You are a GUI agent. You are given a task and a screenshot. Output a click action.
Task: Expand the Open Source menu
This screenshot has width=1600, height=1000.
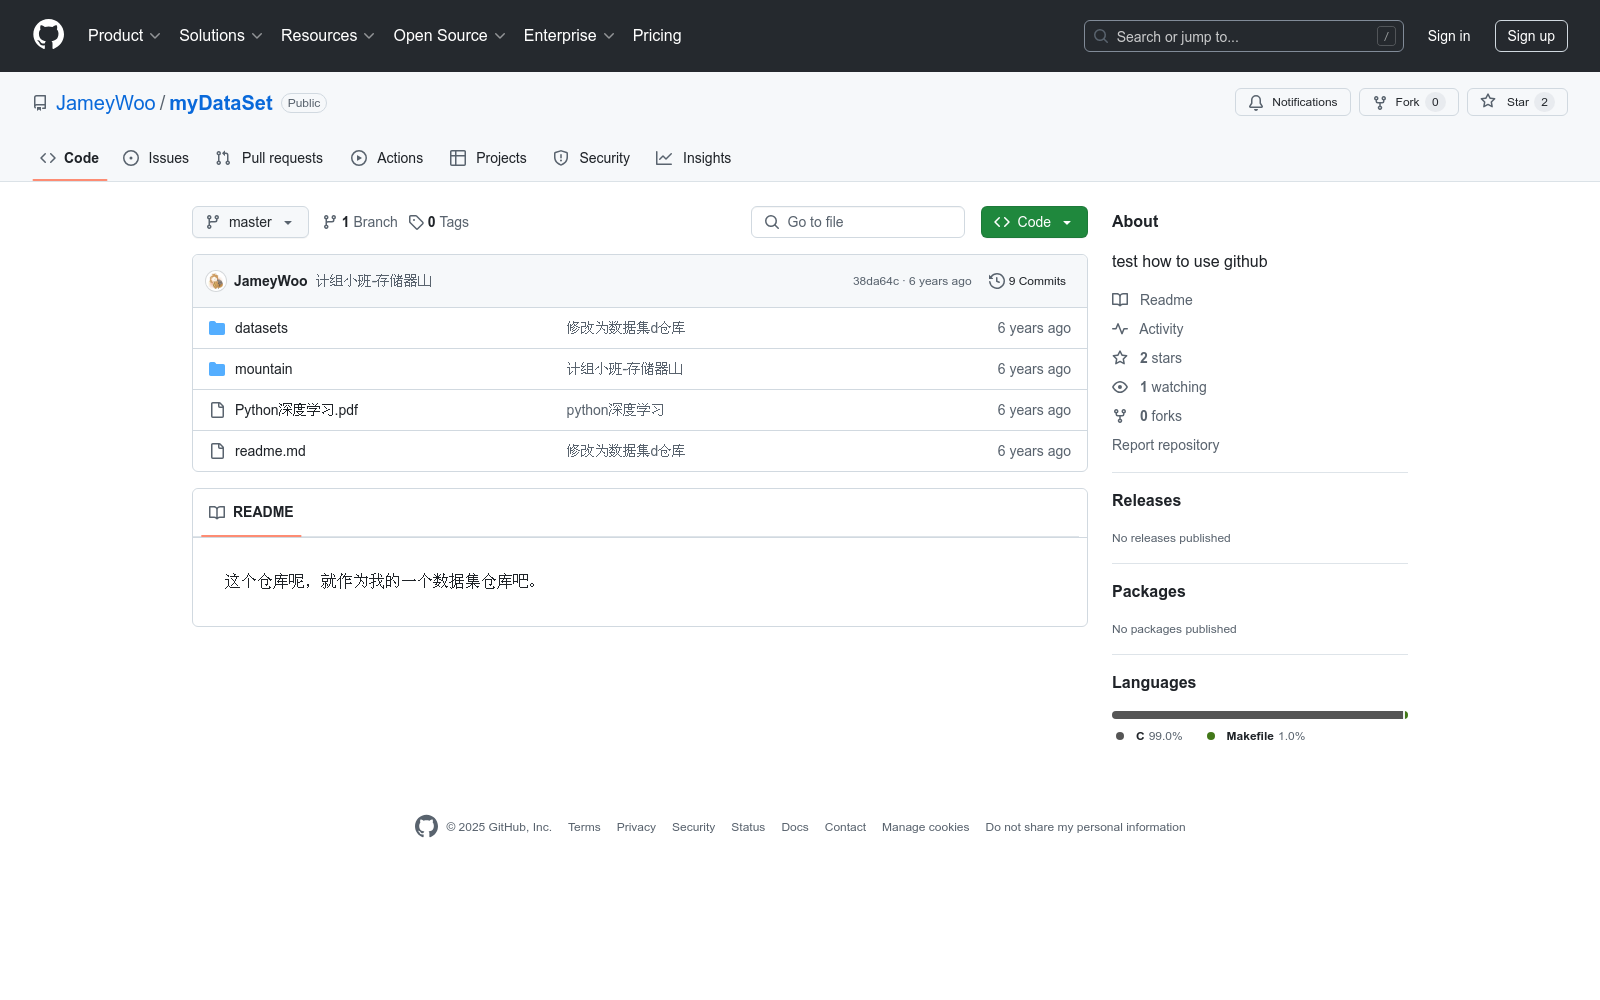(x=450, y=35)
